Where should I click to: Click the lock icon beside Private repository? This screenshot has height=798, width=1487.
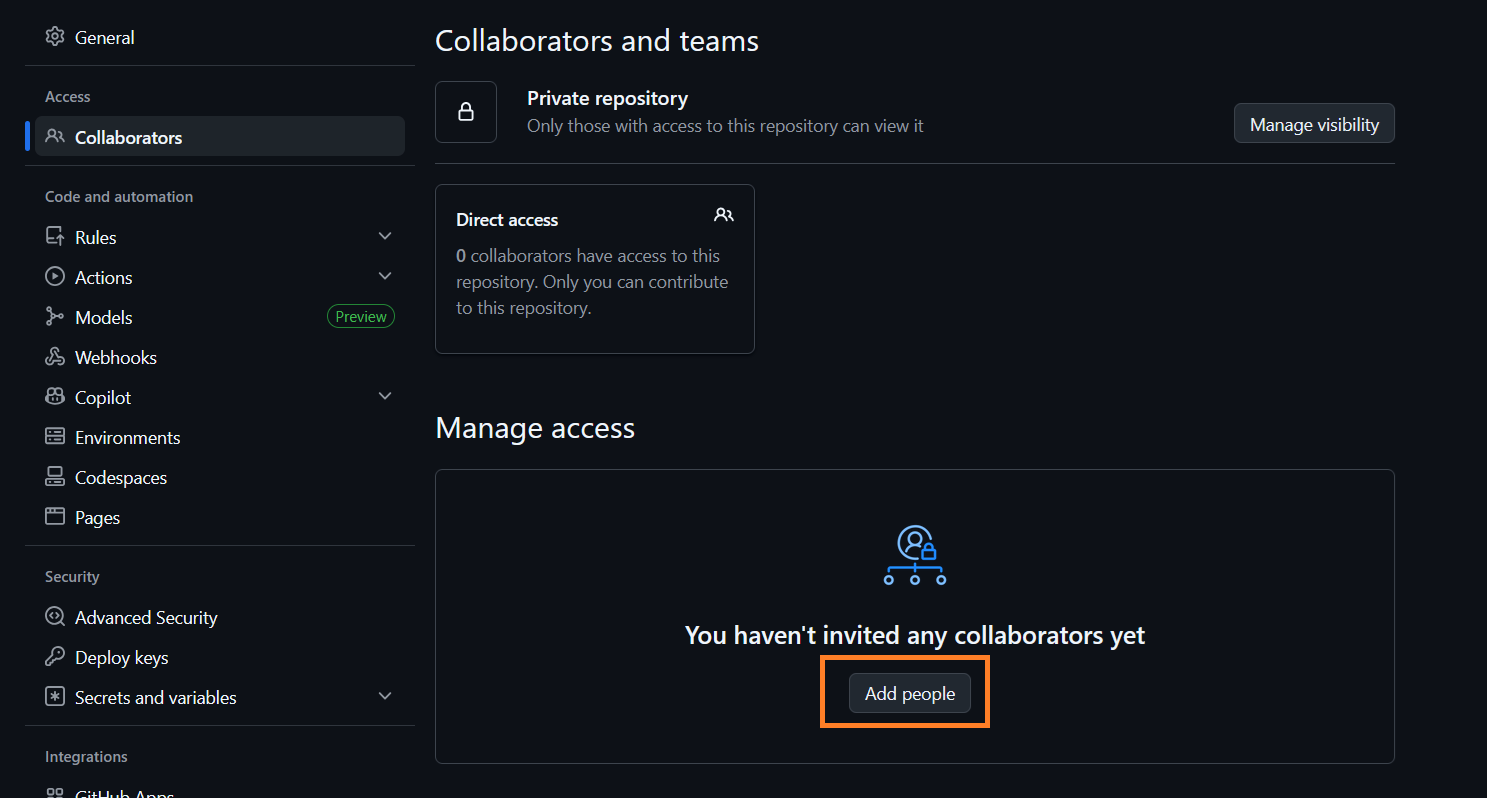(x=466, y=112)
